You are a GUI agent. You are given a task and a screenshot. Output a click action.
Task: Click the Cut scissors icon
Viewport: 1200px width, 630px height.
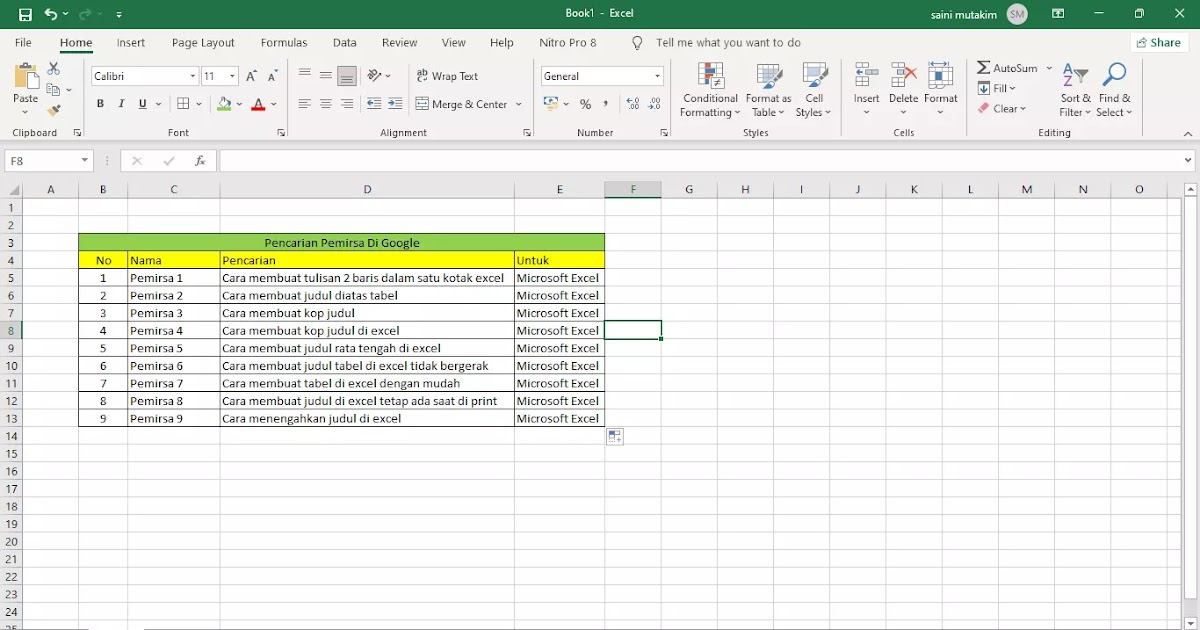[54, 69]
